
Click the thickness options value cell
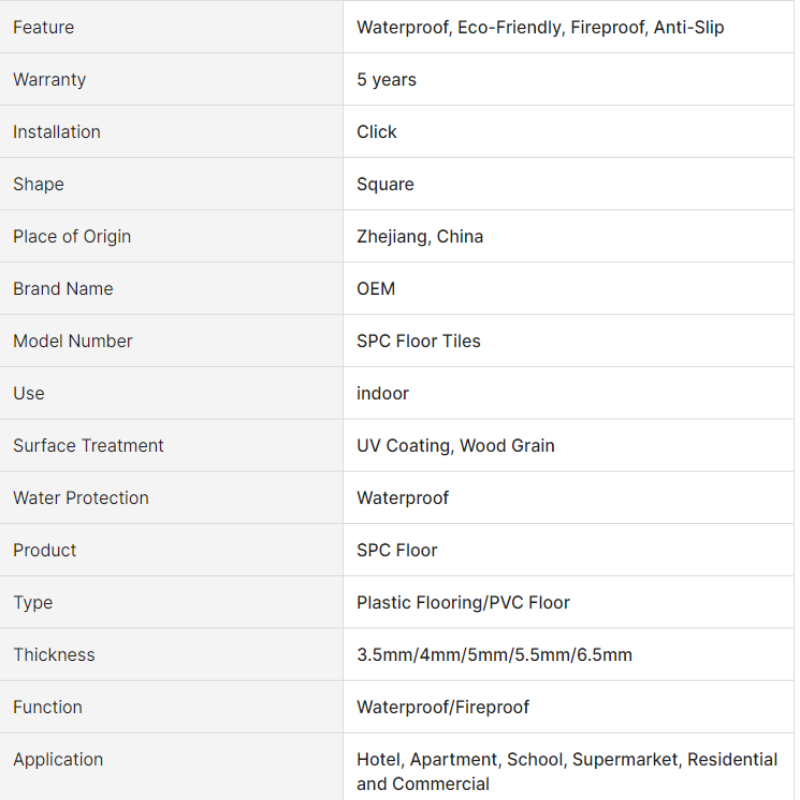coord(495,655)
